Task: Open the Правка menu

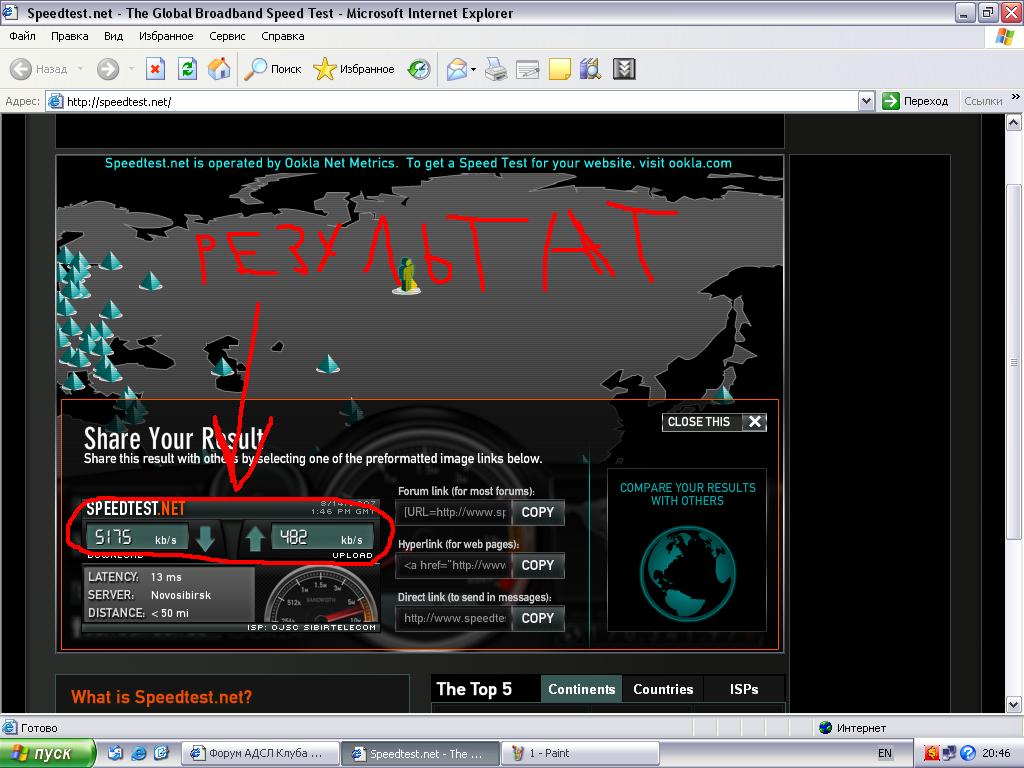Action: [x=69, y=36]
